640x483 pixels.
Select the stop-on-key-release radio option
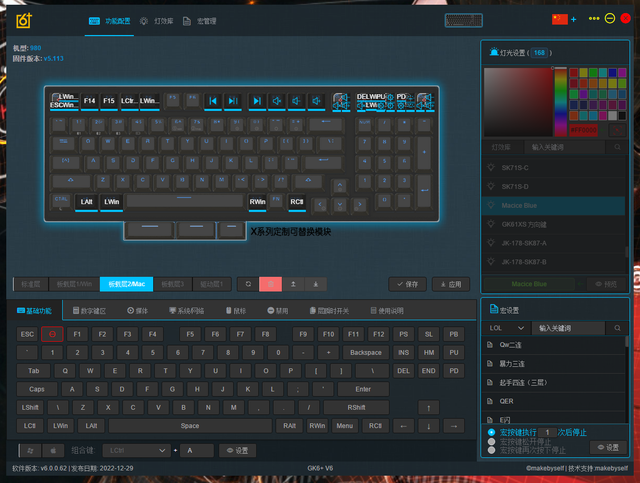491,441
